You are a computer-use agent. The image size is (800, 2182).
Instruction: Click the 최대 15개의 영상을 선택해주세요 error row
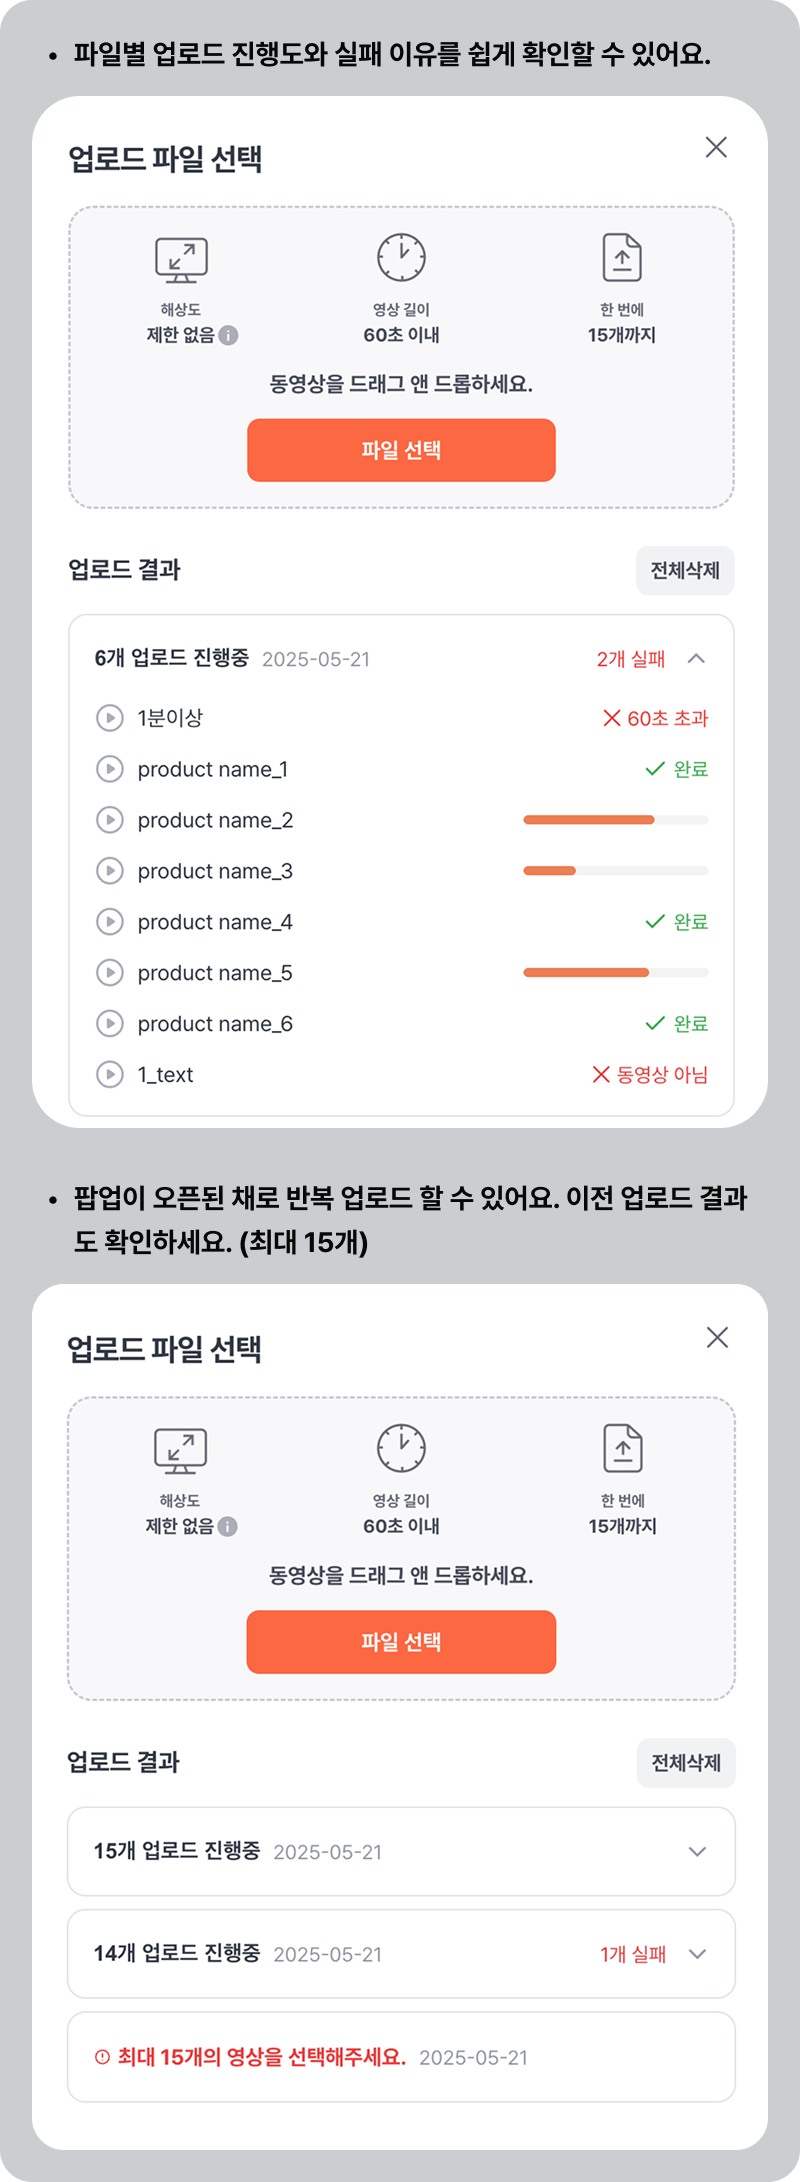click(x=400, y=2057)
